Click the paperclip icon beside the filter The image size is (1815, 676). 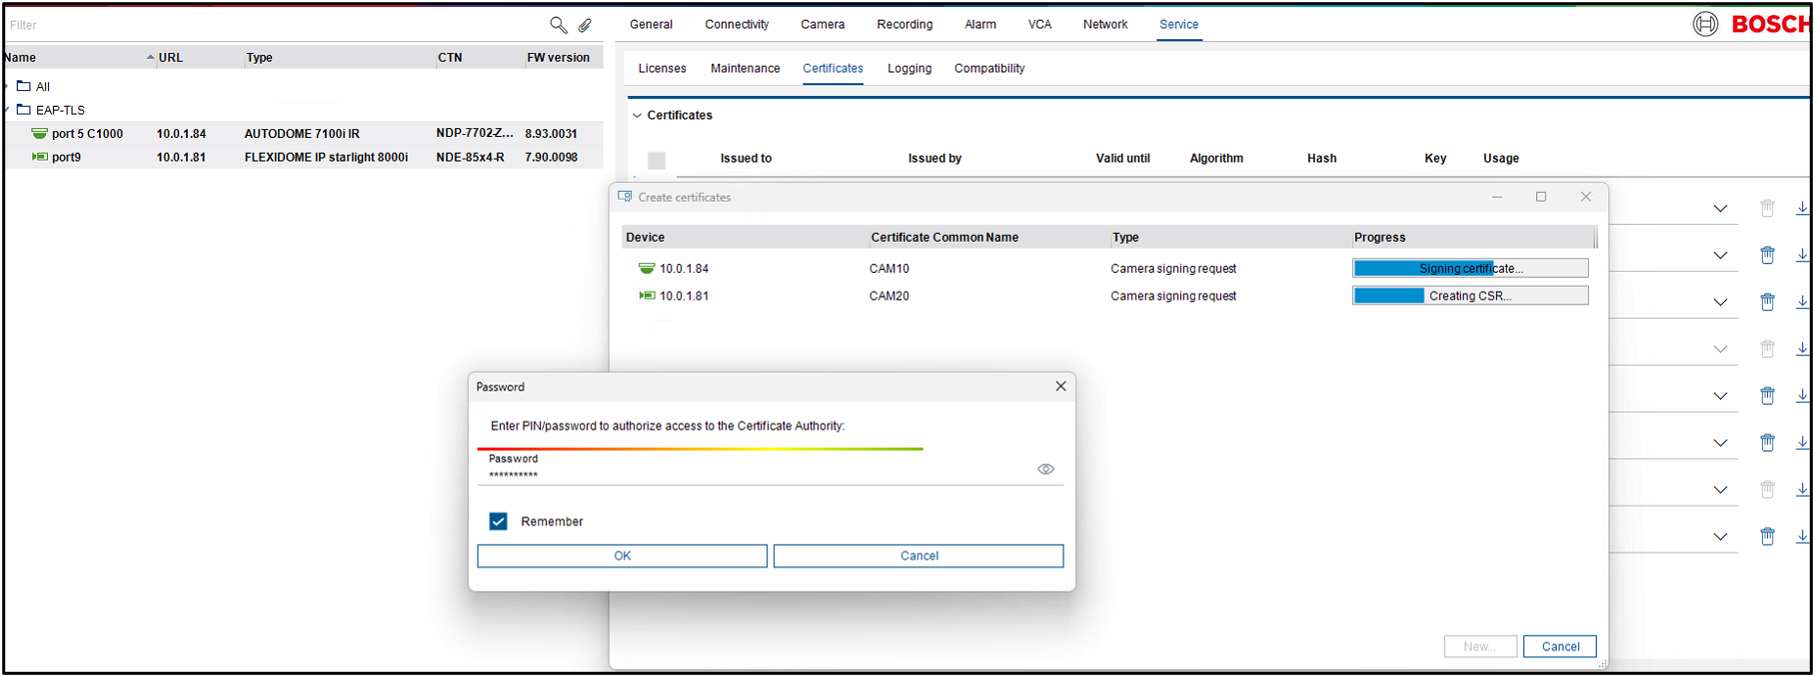pyautogui.click(x=585, y=25)
